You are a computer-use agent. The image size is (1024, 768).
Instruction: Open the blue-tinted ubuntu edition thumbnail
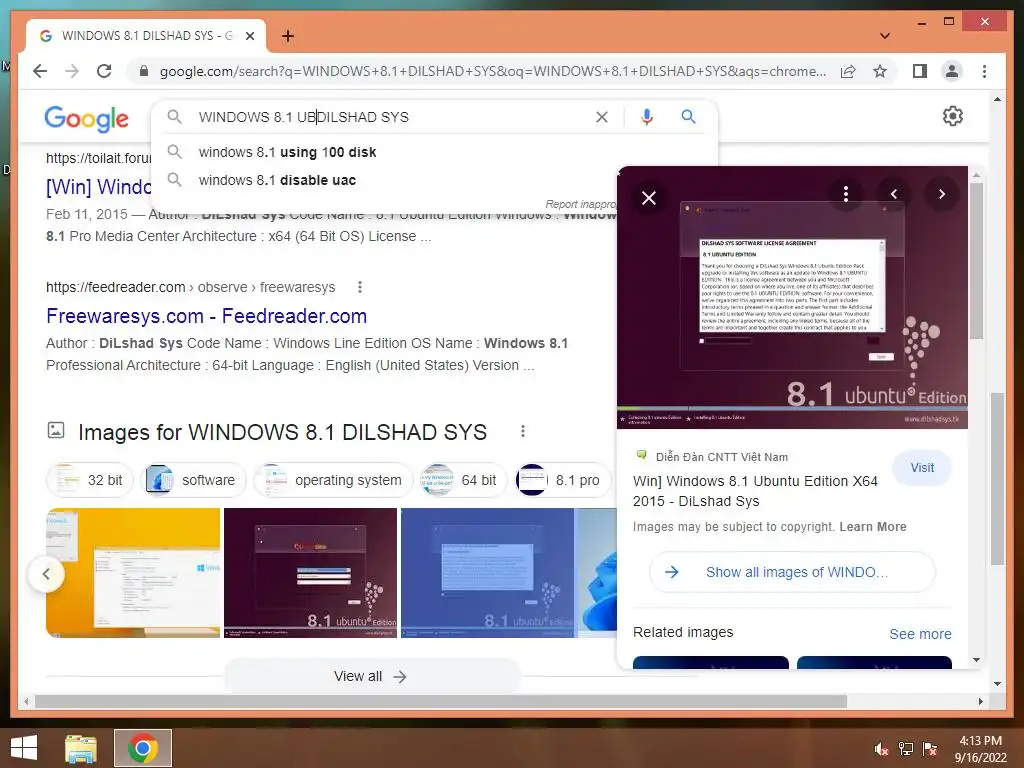click(487, 573)
